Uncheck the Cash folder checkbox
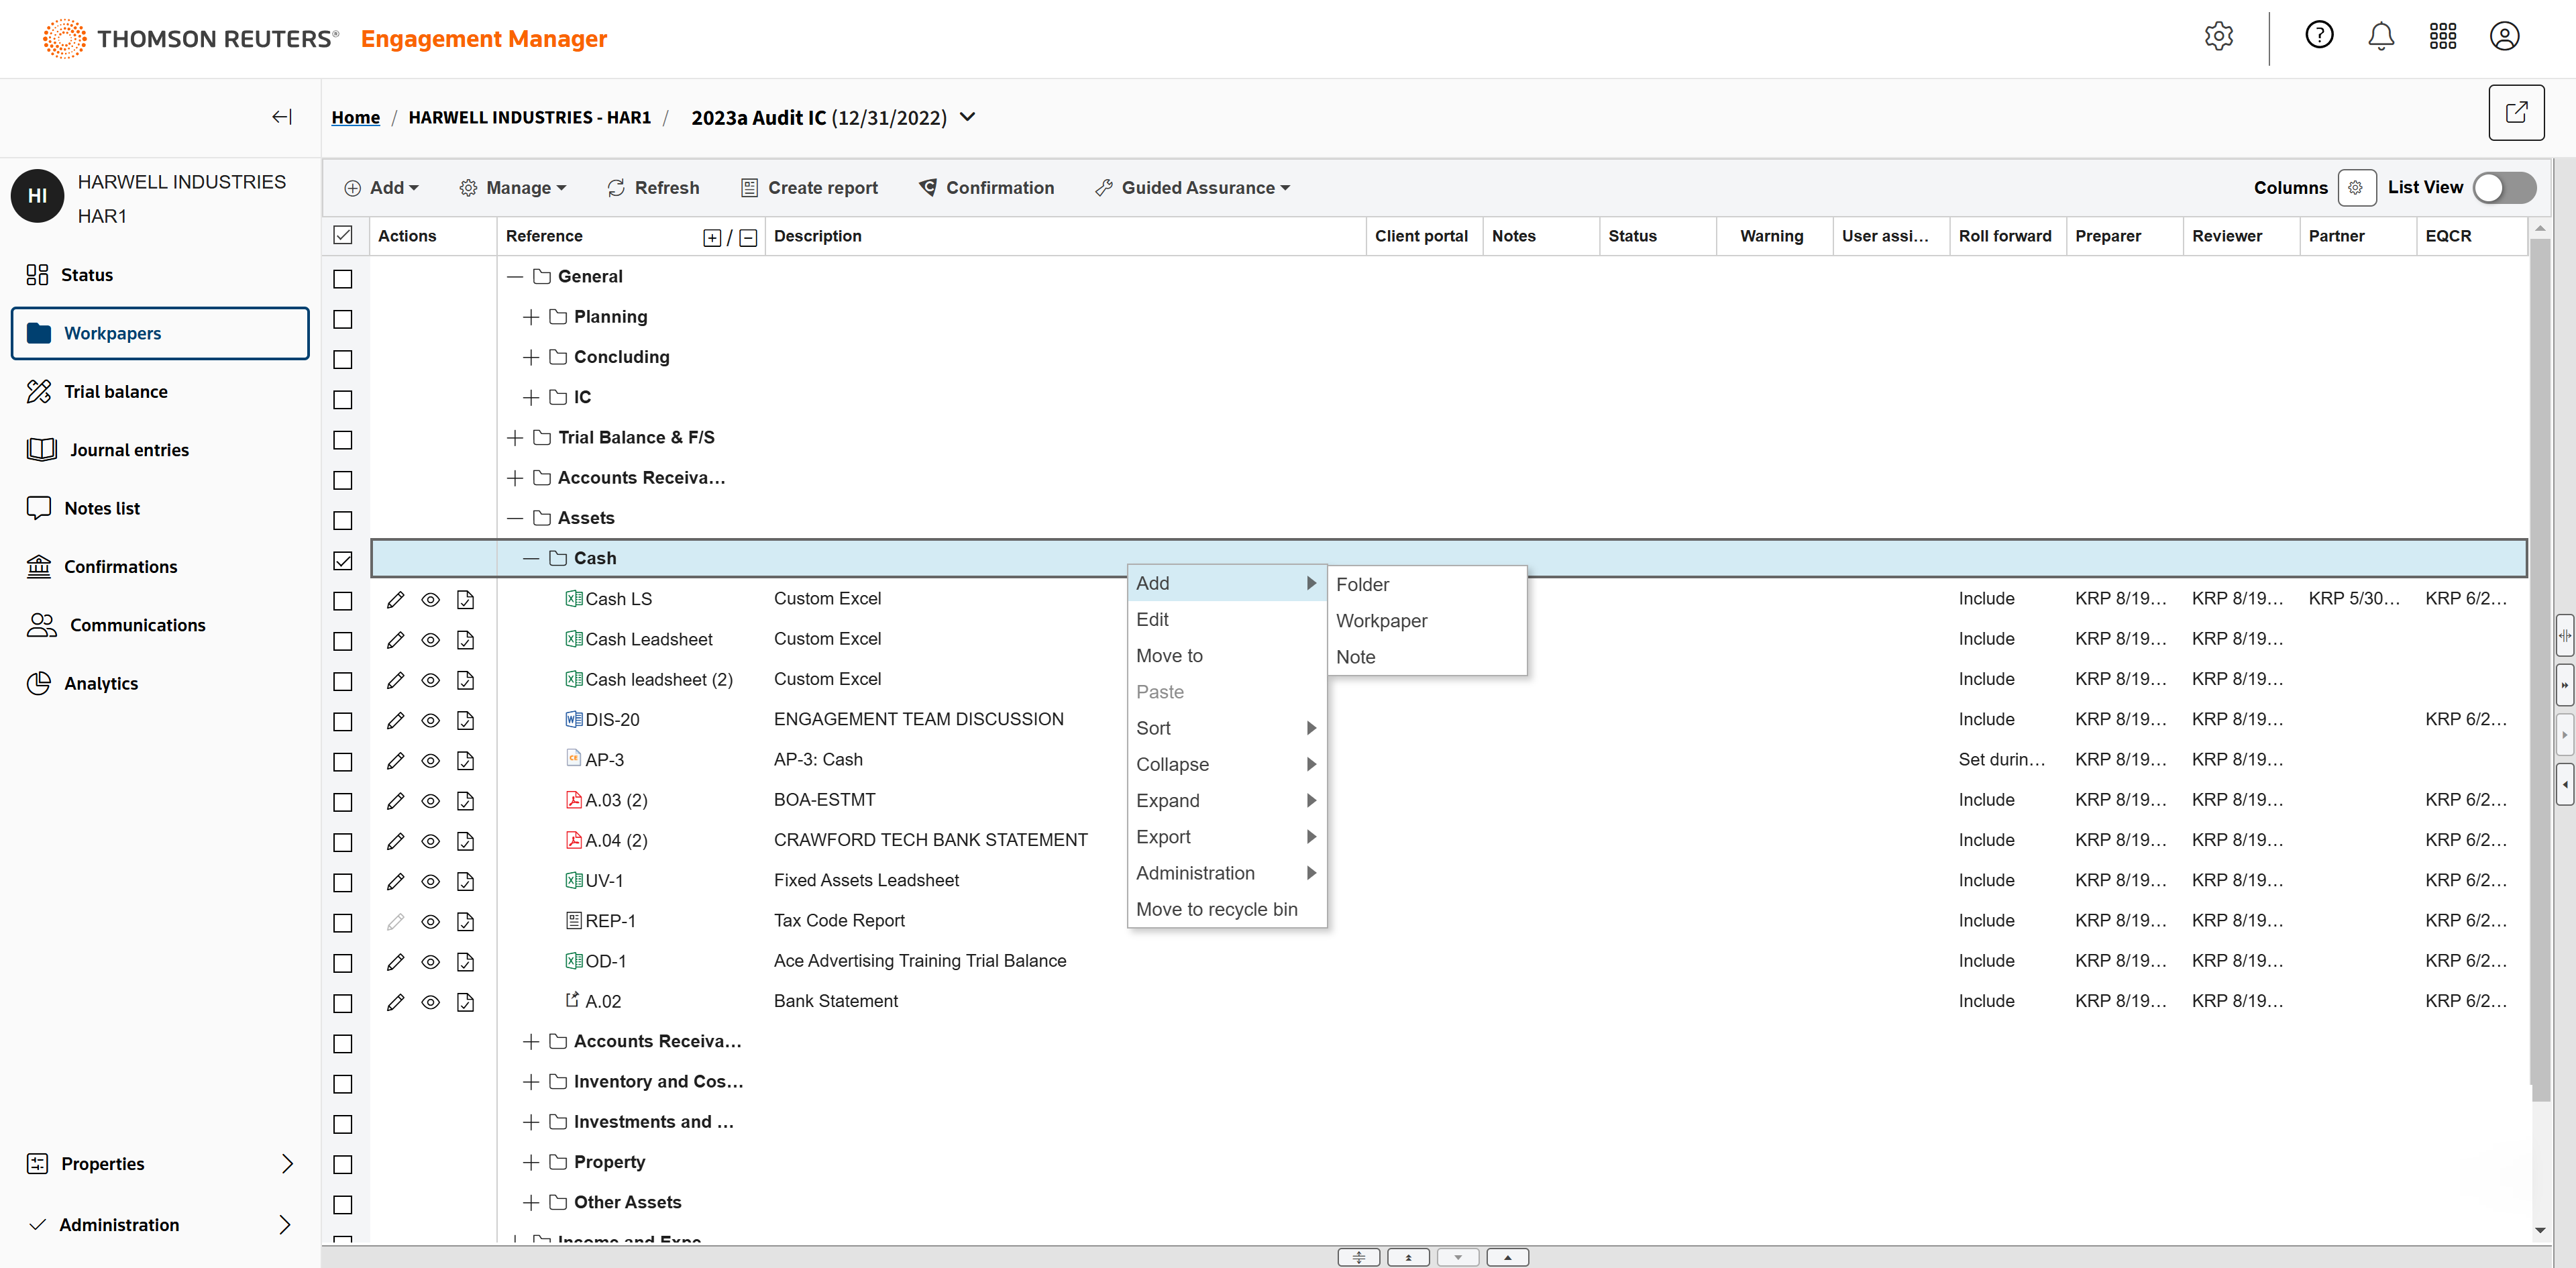The image size is (2576, 1268). pos(343,560)
